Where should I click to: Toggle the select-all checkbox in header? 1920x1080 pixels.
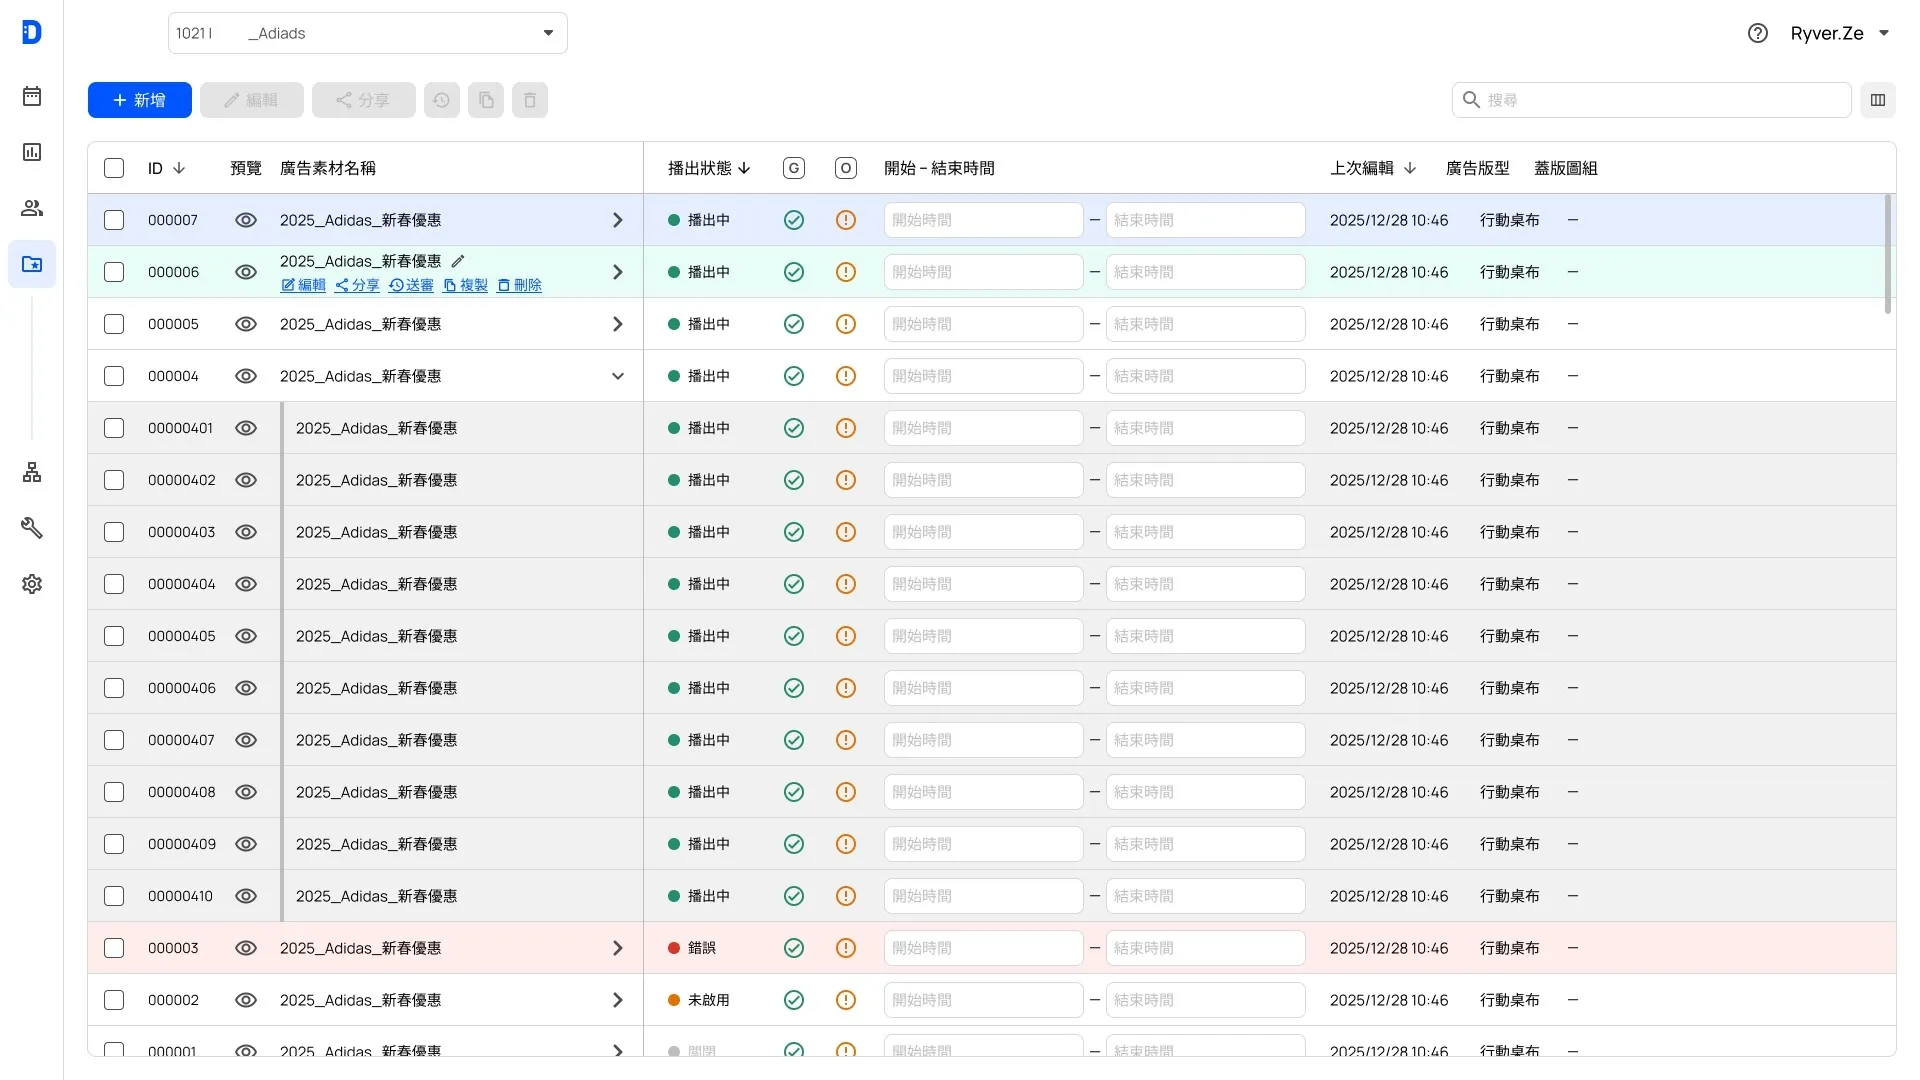click(114, 168)
